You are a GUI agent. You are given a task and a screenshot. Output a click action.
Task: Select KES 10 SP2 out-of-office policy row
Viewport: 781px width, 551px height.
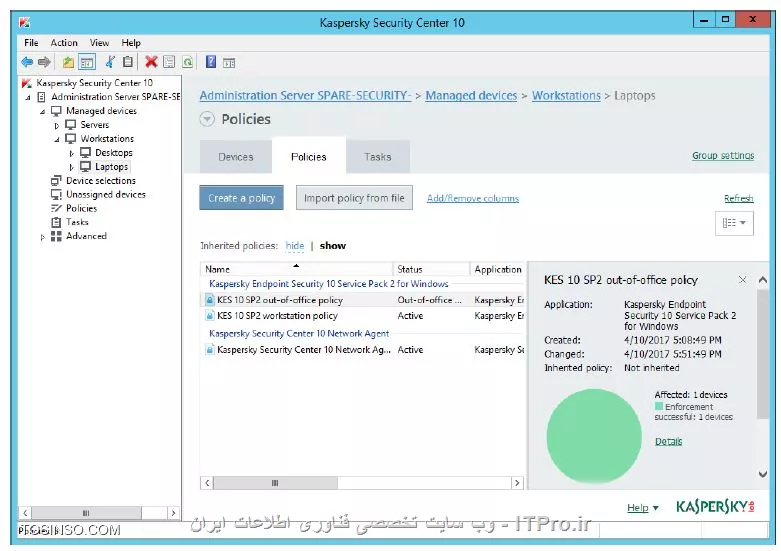click(363, 300)
